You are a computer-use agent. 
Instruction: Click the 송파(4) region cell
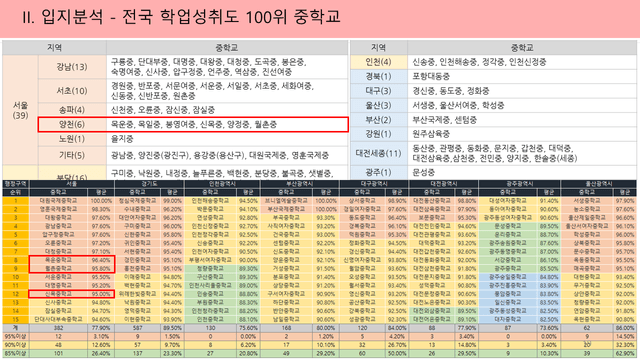[72, 110]
